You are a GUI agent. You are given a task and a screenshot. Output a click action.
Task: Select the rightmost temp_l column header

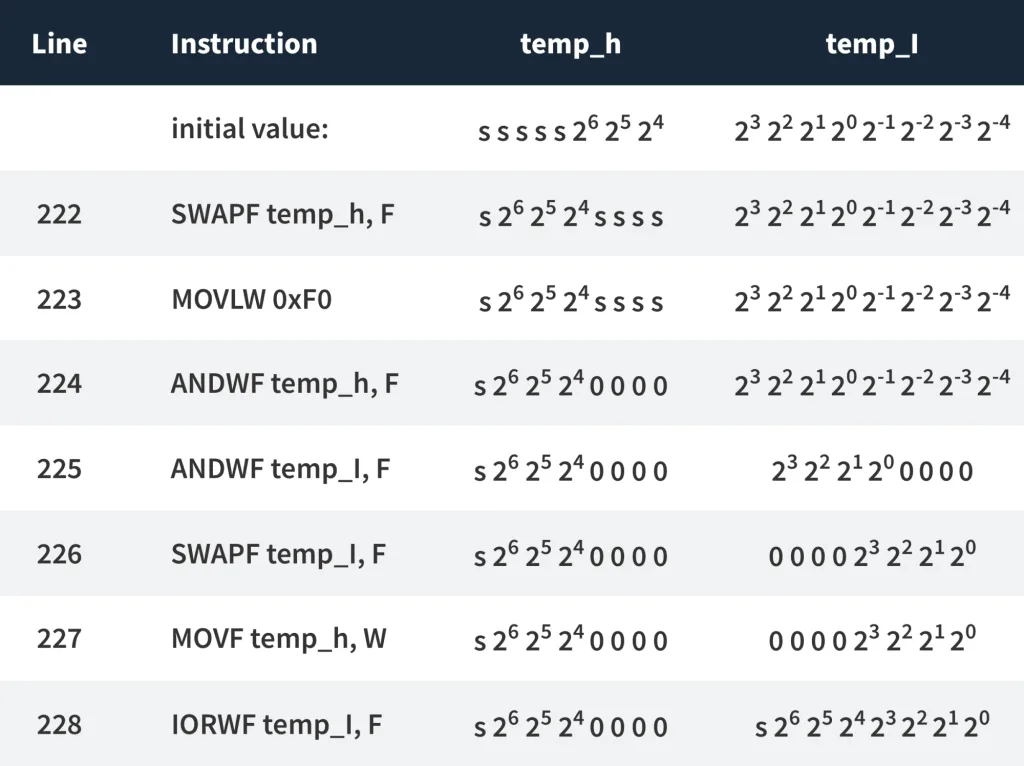pyautogui.click(x=871, y=44)
